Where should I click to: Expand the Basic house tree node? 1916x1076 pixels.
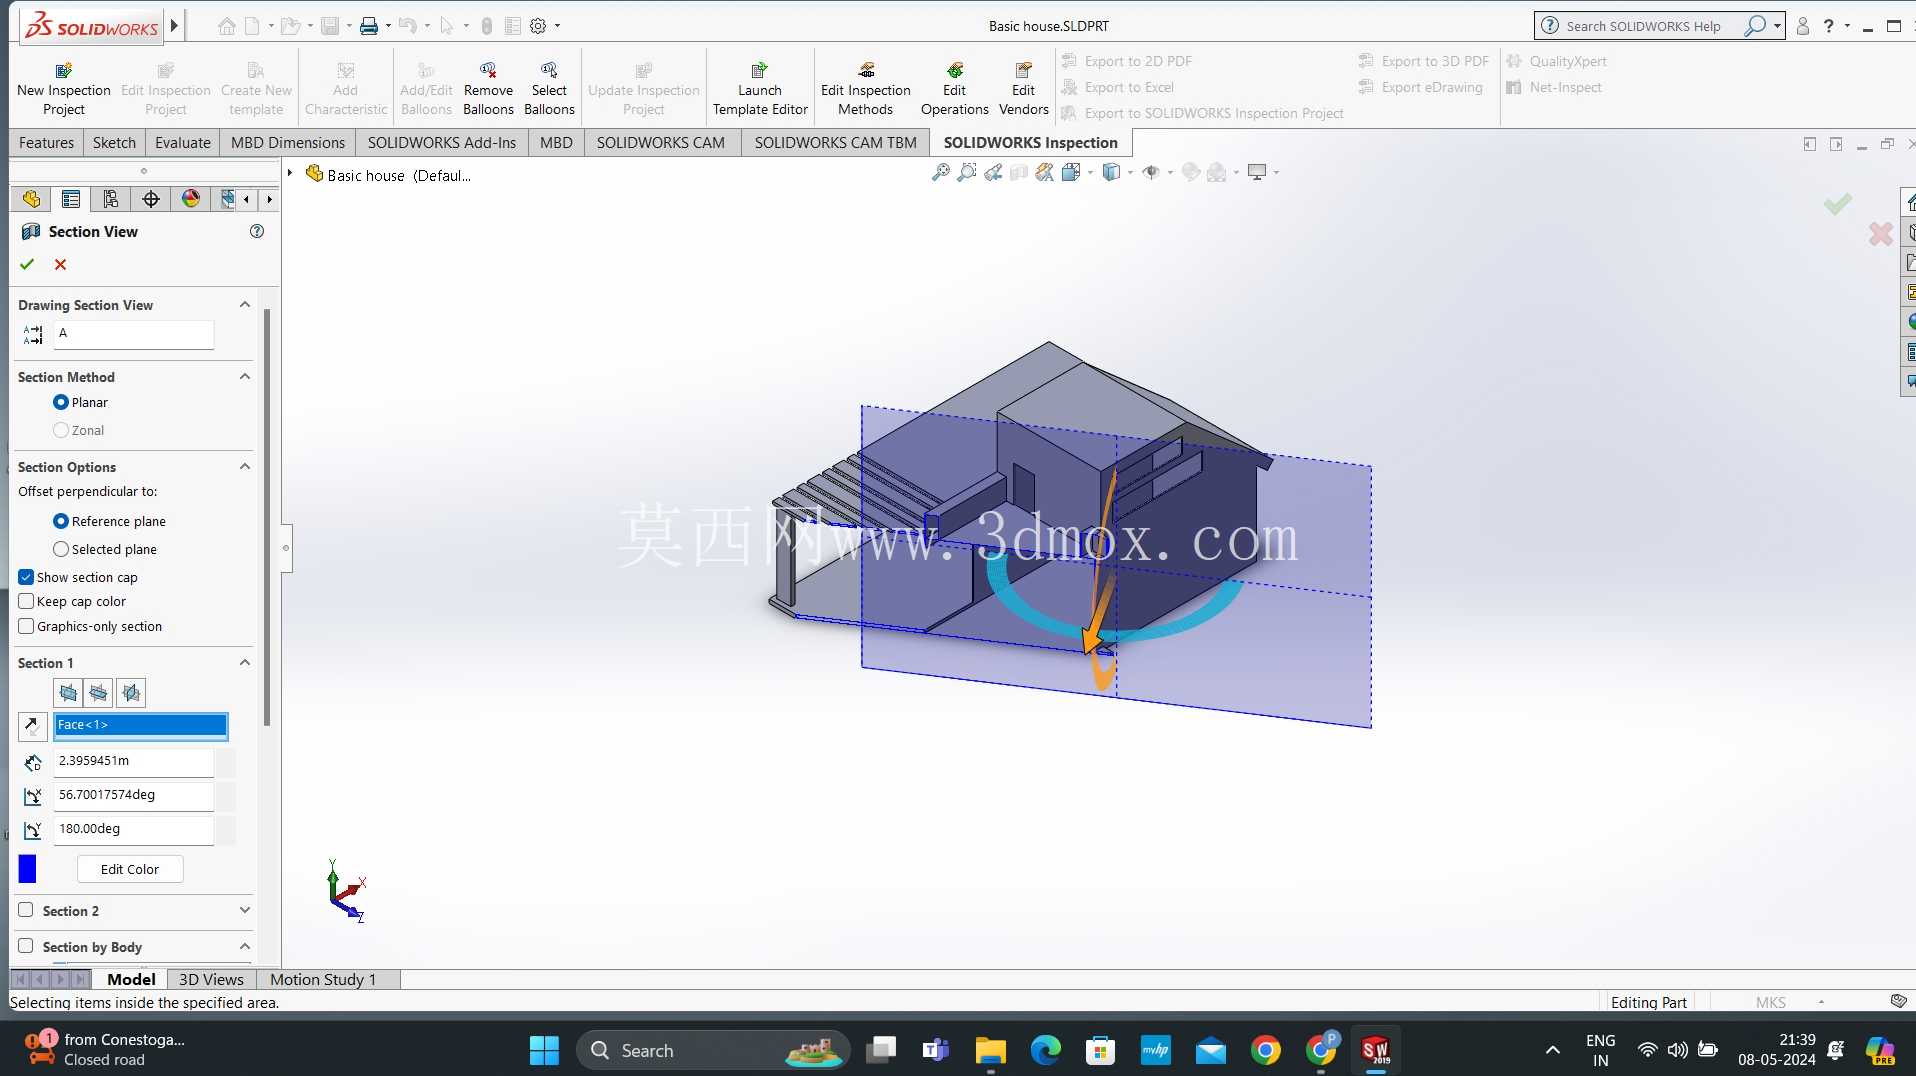tap(290, 174)
